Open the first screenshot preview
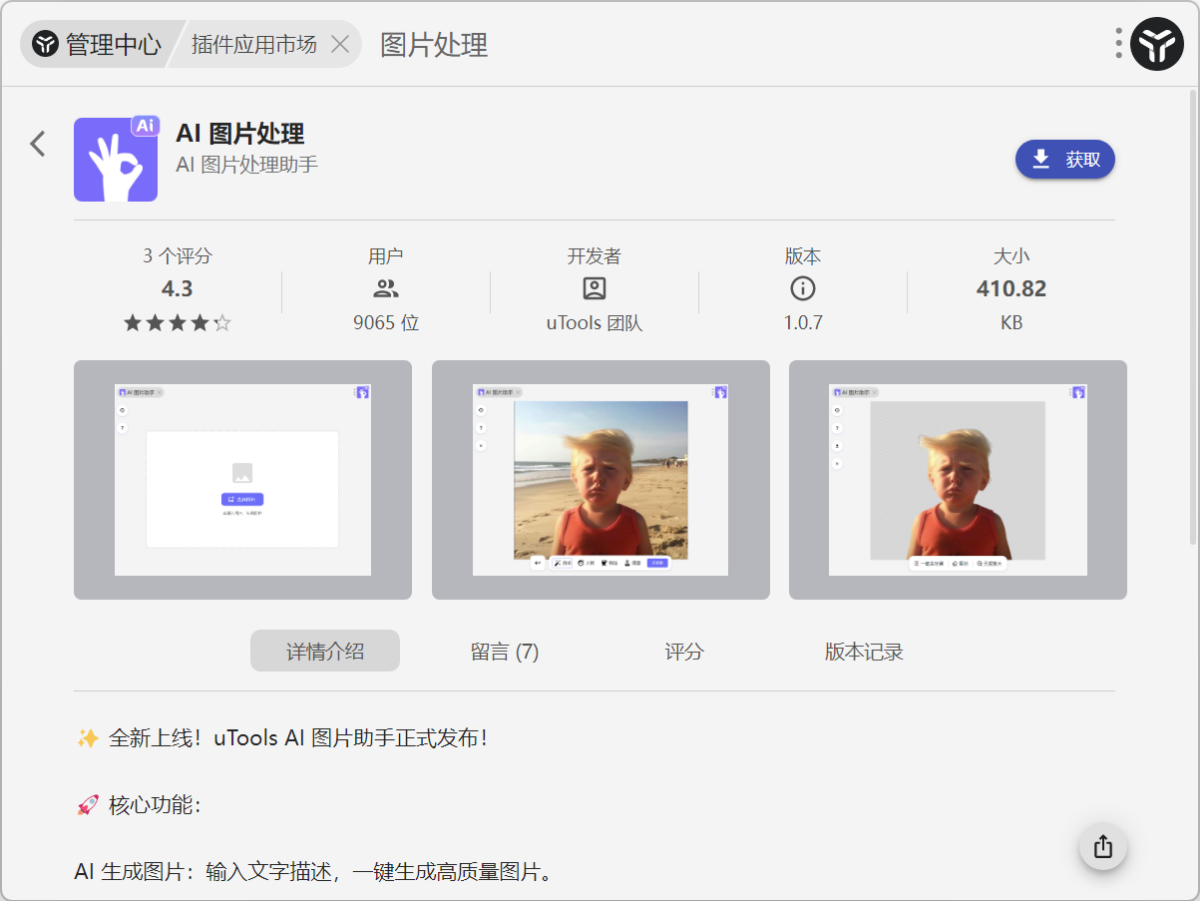Viewport: 1200px width, 901px height. point(242,480)
